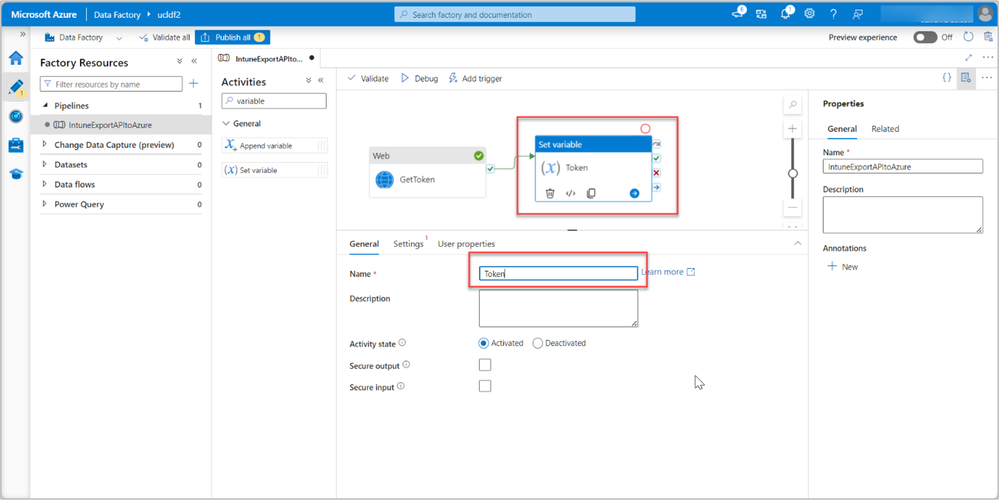Open the Learning center graduation cap icon
This screenshot has width=999, height=500.
[15, 174]
